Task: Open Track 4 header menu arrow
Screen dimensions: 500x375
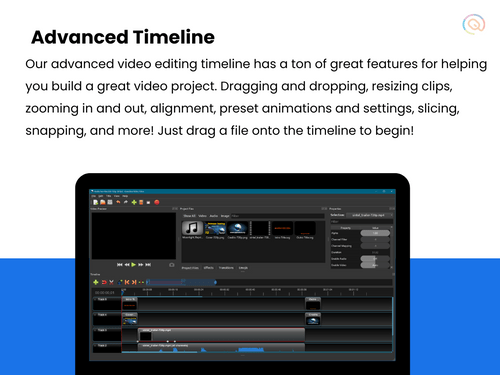Action: tap(95, 315)
